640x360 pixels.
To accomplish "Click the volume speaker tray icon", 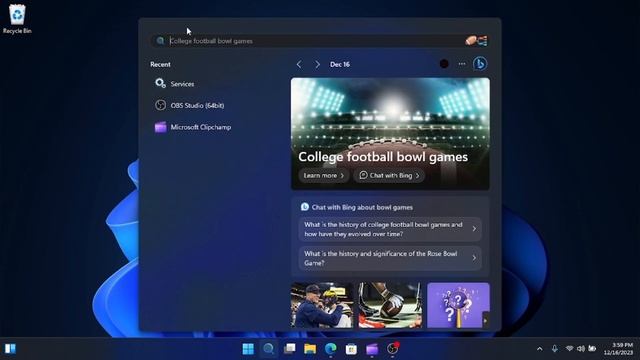I will [580, 349].
